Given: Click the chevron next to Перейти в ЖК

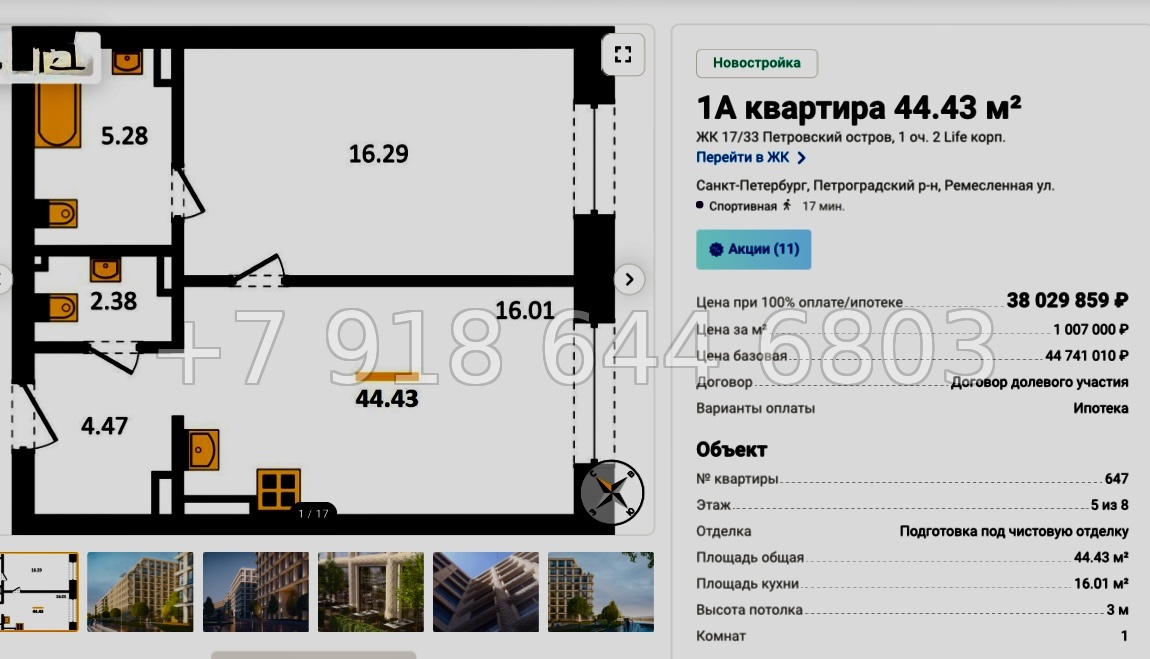Looking at the screenshot, I should [x=802, y=158].
